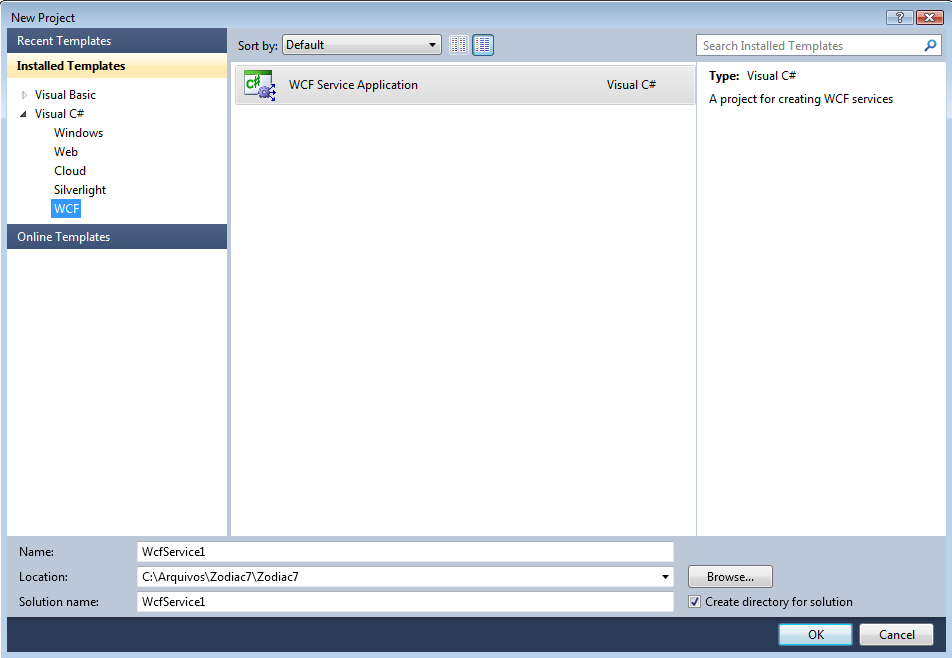The width and height of the screenshot is (952, 658).
Task: Open the Recent Templates section
Action: click(x=117, y=41)
